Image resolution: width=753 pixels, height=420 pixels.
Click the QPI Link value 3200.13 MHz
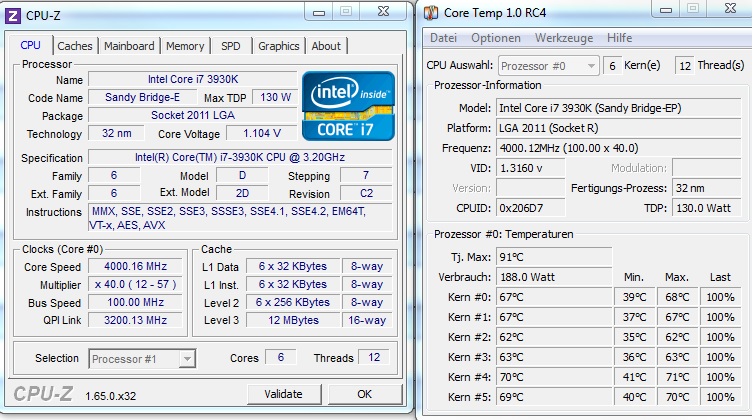pyautogui.click(x=135, y=320)
